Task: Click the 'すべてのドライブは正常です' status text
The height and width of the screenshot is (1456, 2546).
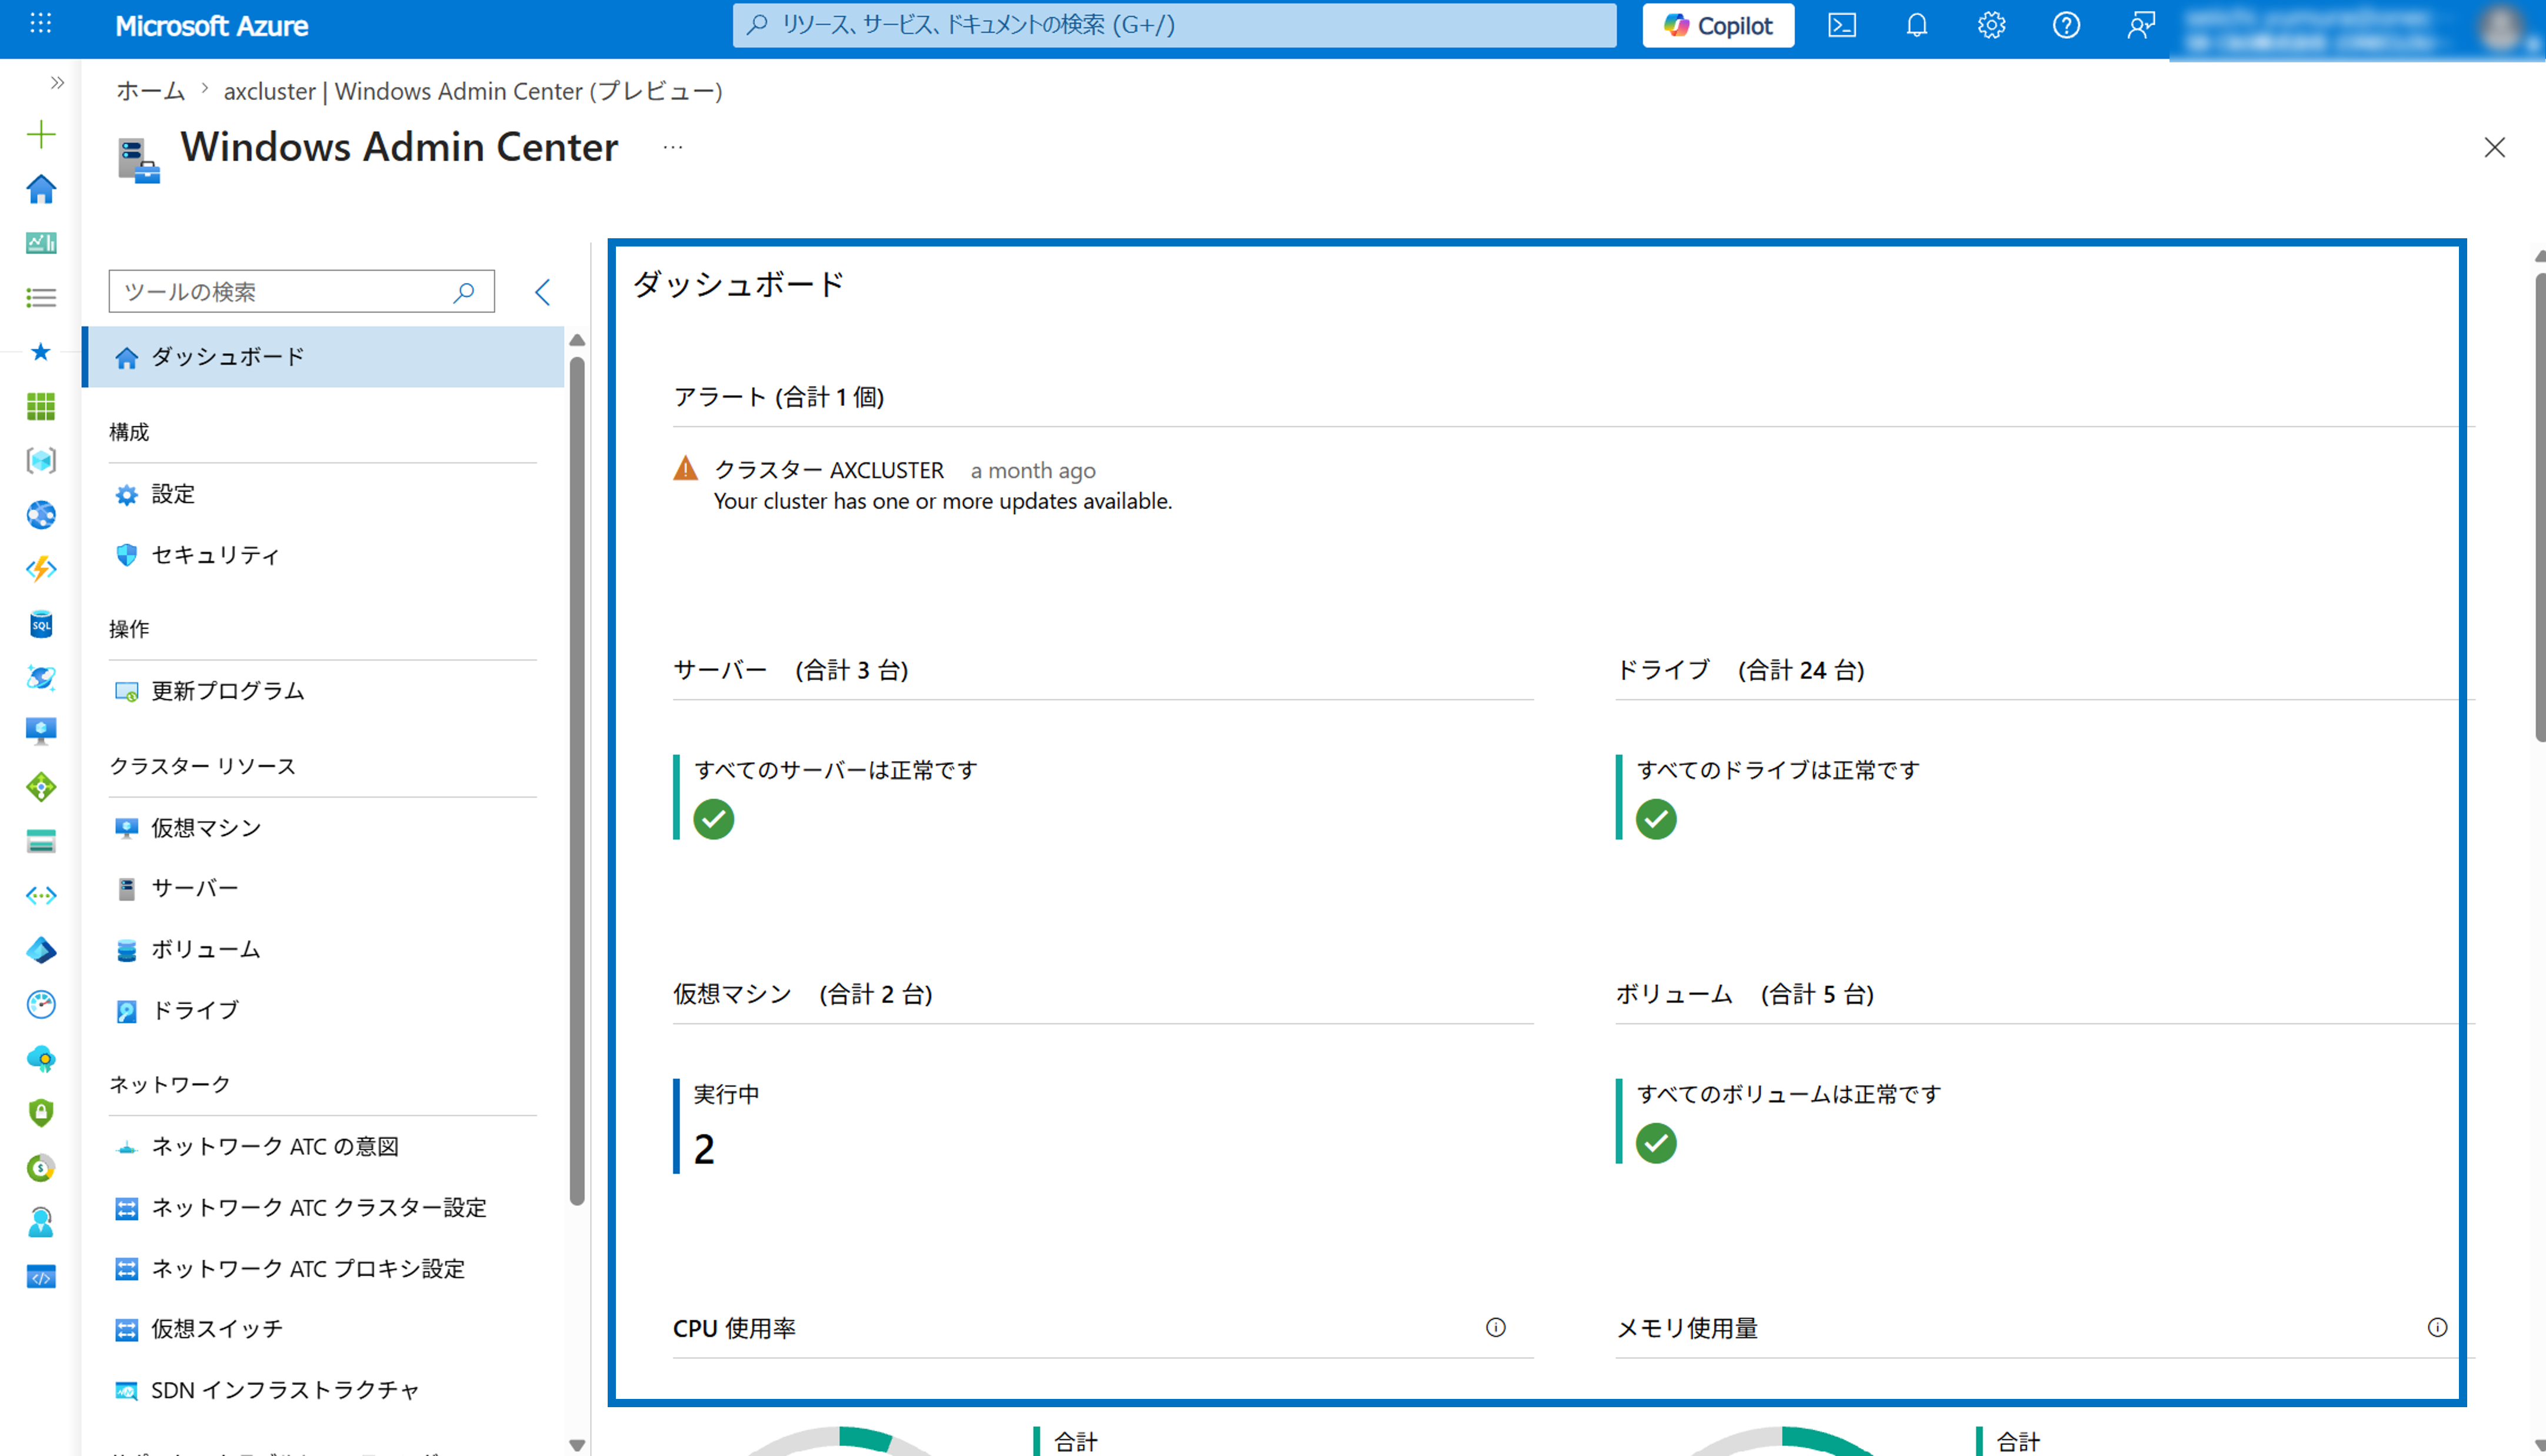Action: [x=1778, y=770]
